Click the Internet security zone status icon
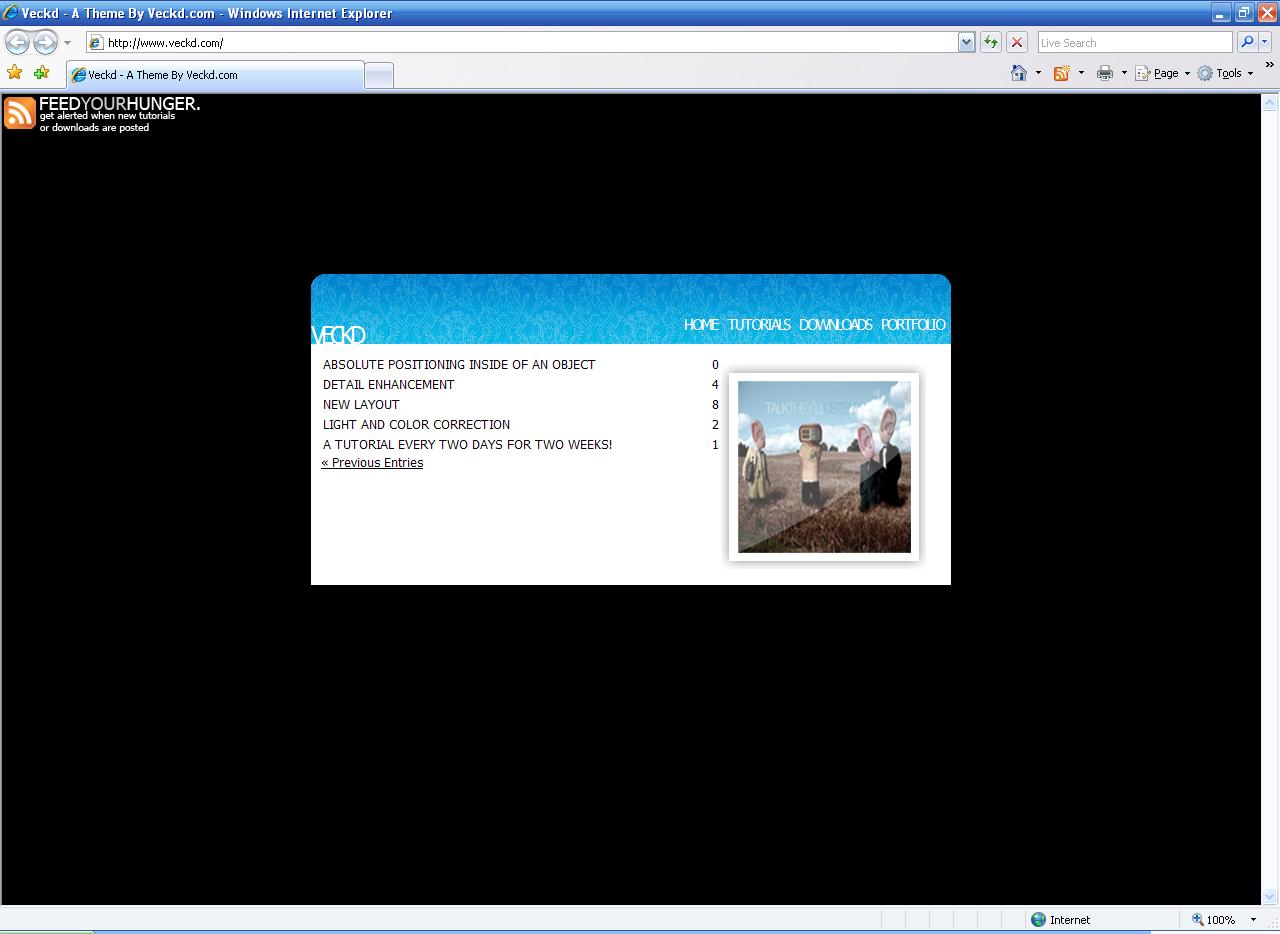Viewport: 1280px width, 934px height. point(1038,920)
